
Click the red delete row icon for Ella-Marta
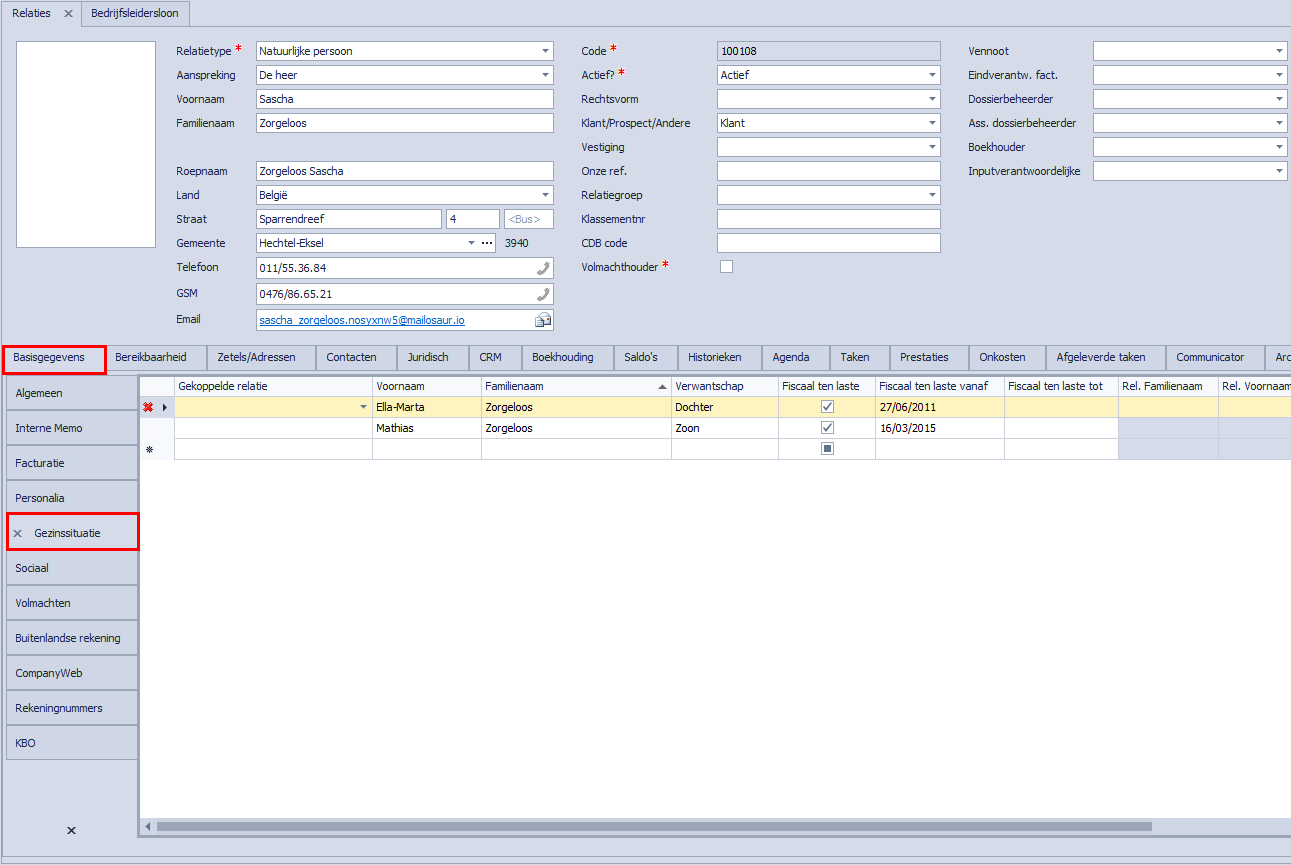pyautogui.click(x=148, y=407)
